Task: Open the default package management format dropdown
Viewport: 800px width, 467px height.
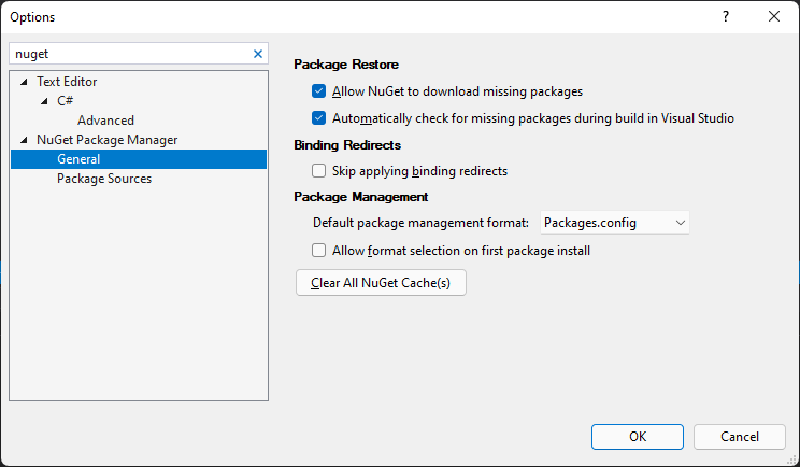Action: pos(615,223)
